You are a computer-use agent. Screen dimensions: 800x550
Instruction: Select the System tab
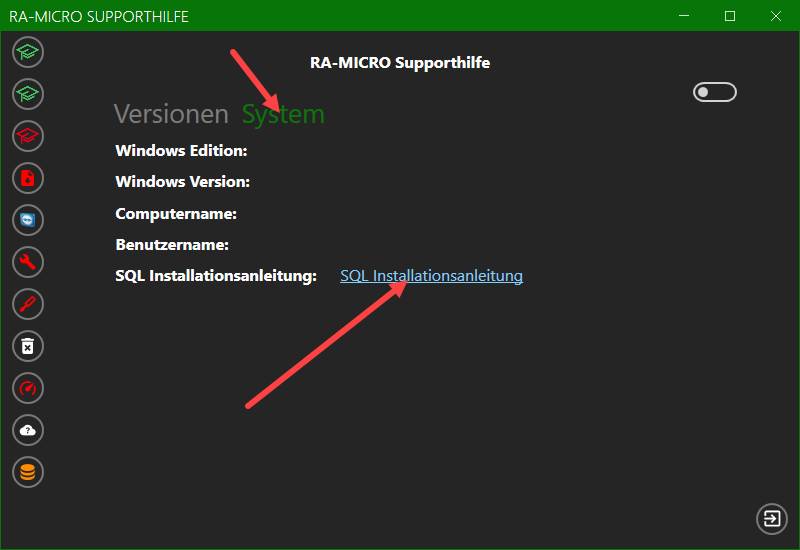pos(283,114)
